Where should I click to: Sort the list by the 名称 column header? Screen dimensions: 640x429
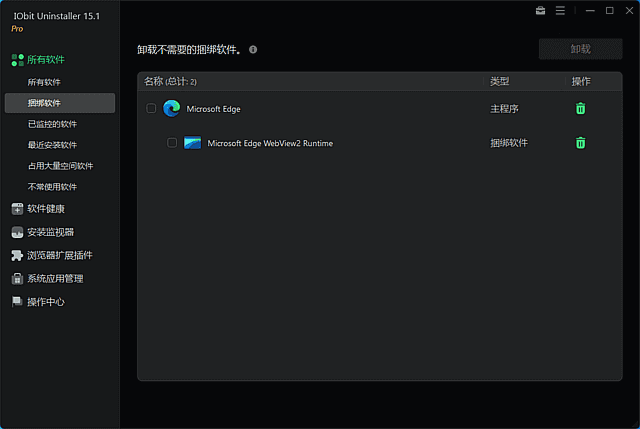(x=153, y=80)
